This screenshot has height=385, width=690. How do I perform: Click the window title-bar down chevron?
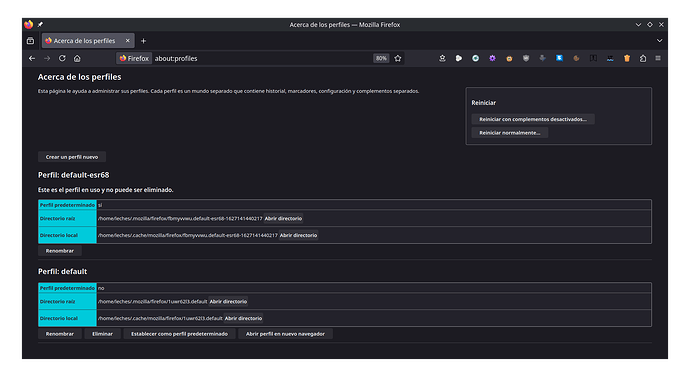tap(639, 25)
